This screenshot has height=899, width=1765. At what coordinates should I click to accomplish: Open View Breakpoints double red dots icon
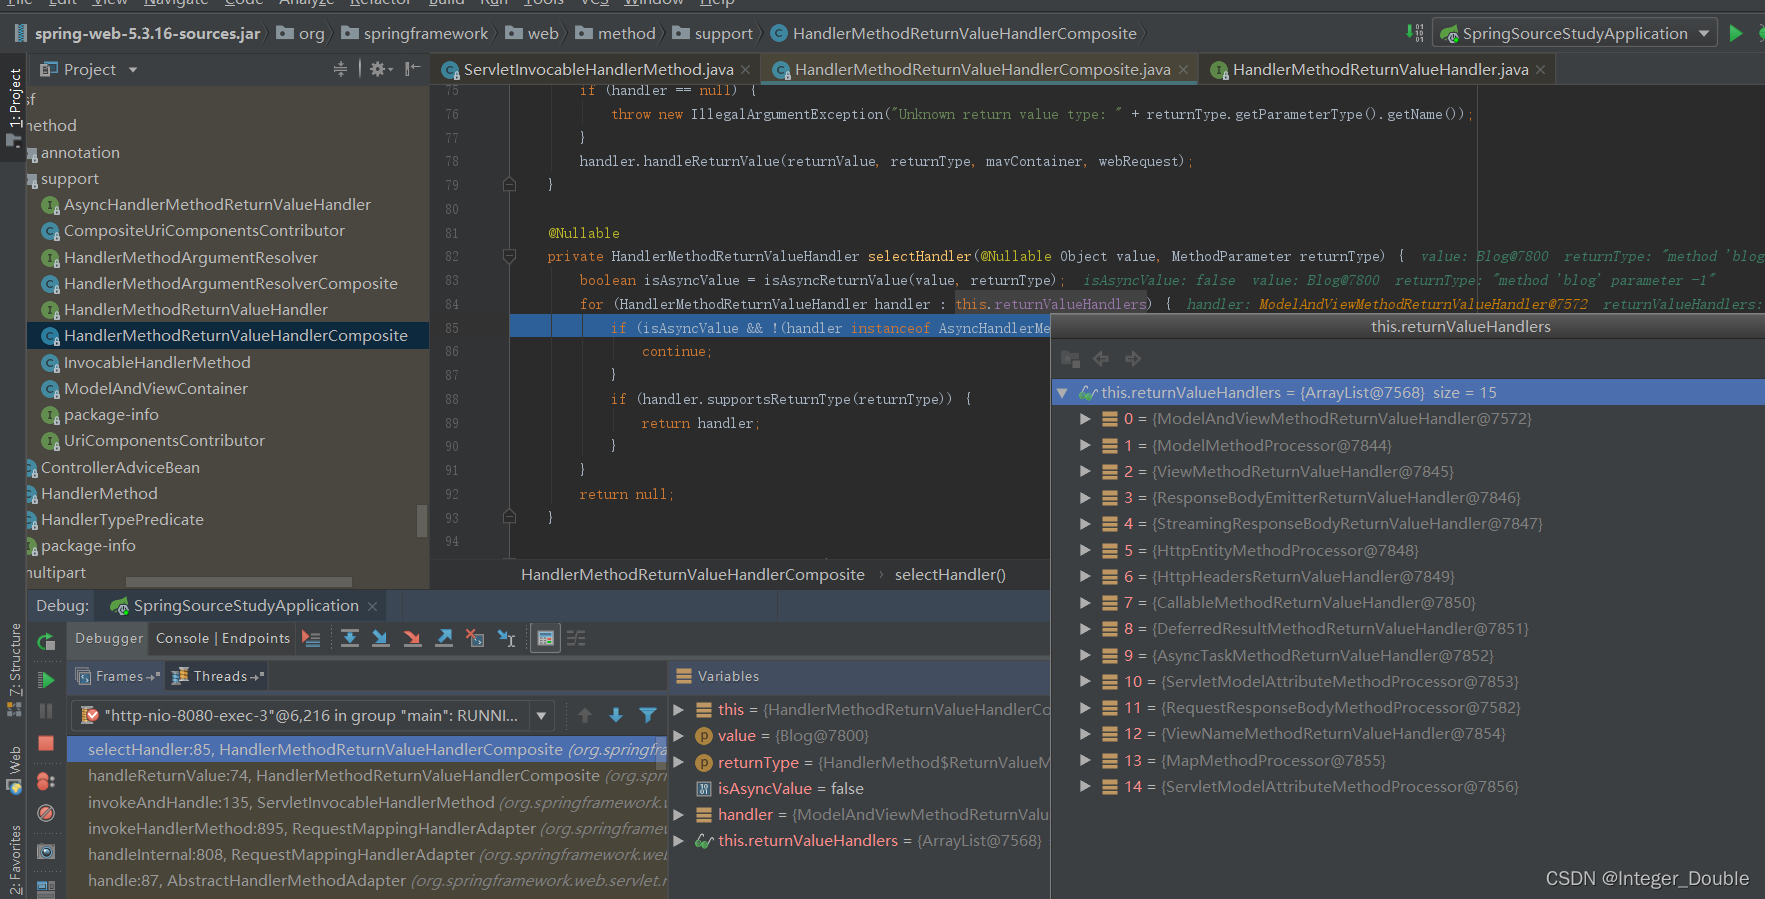click(46, 781)
